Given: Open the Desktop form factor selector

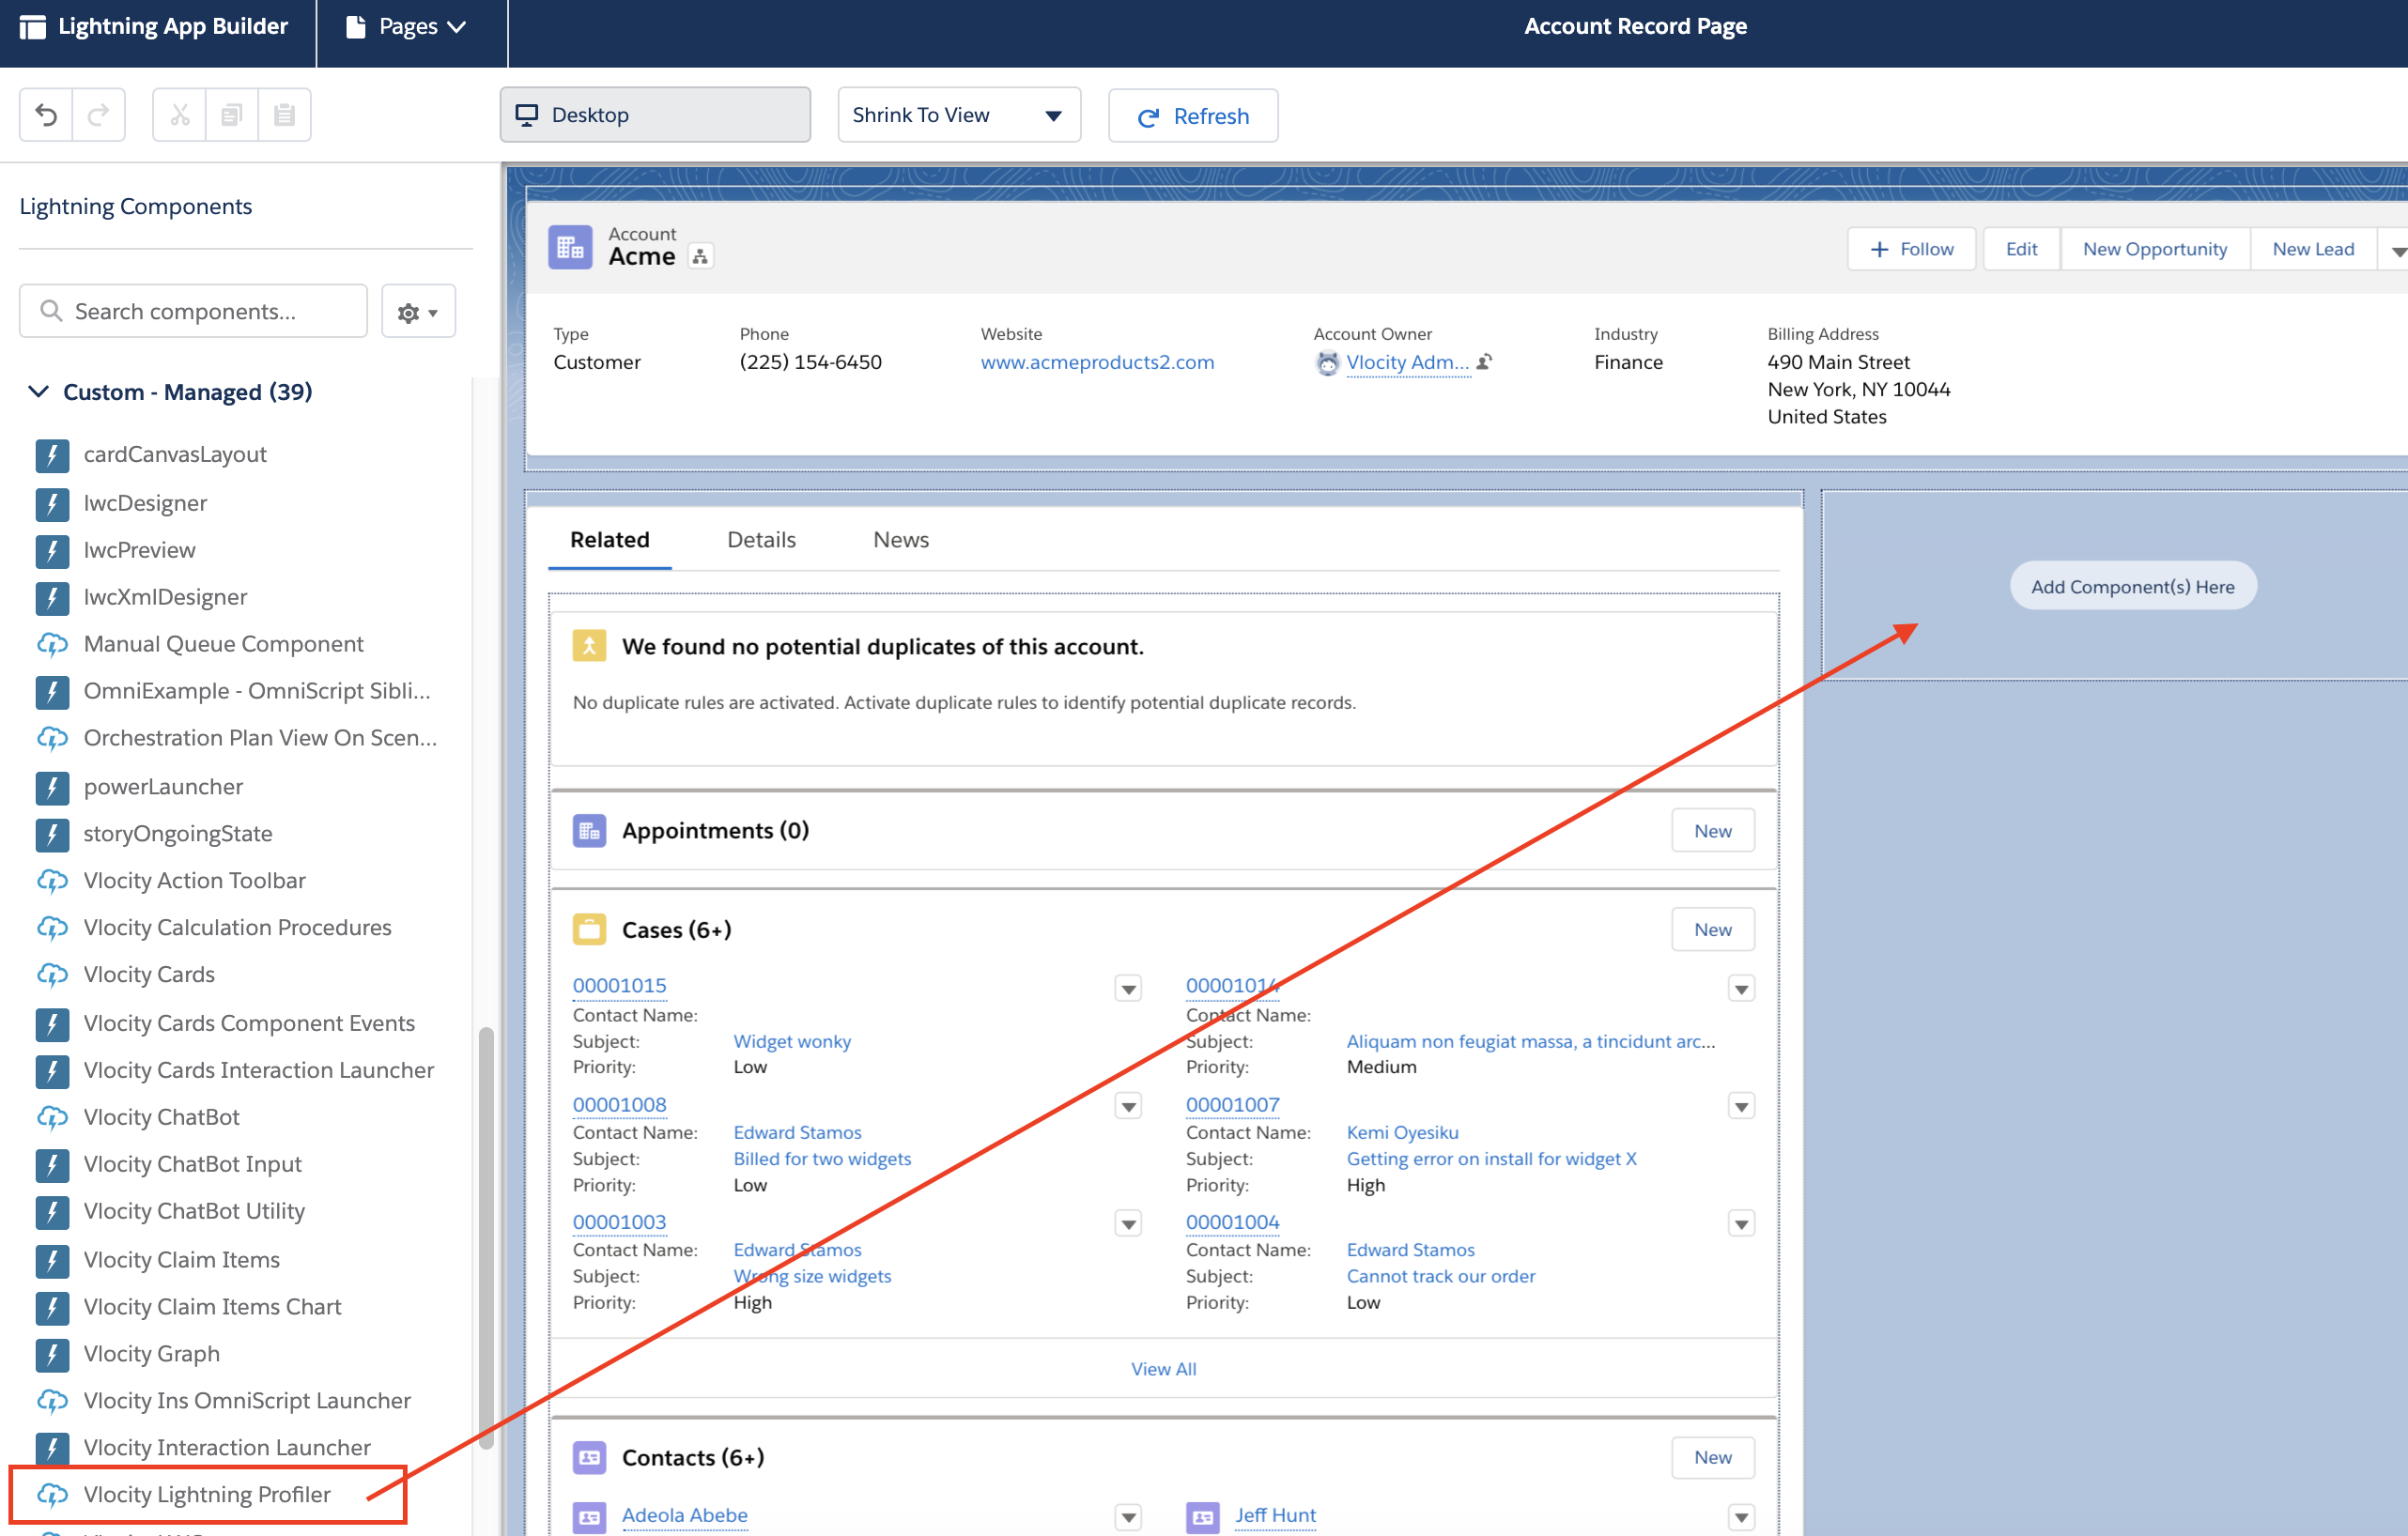Looking at the screenshot, I should pos(655,115).
